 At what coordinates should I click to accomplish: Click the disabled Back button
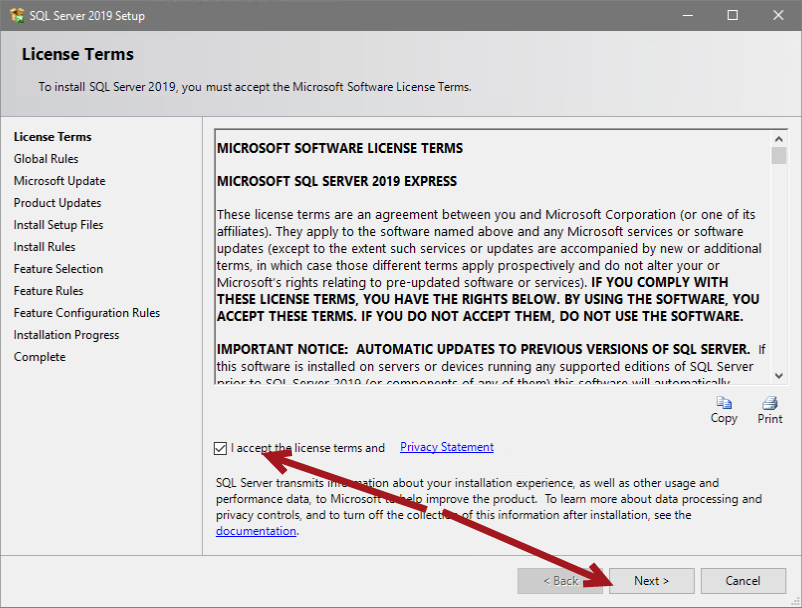pos(560,581)
